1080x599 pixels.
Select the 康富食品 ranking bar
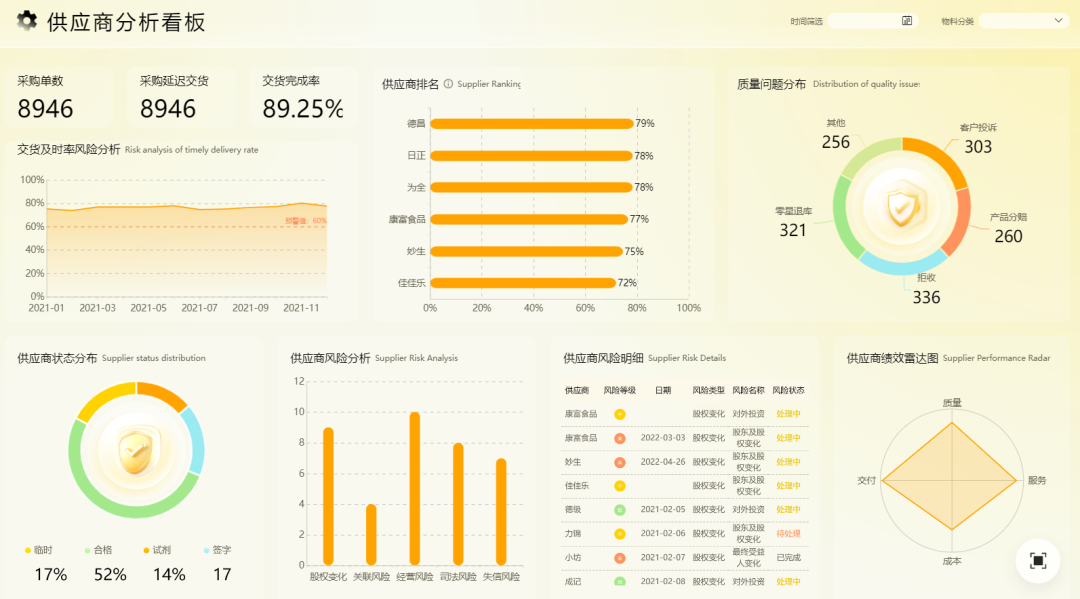tap(529, 219)
